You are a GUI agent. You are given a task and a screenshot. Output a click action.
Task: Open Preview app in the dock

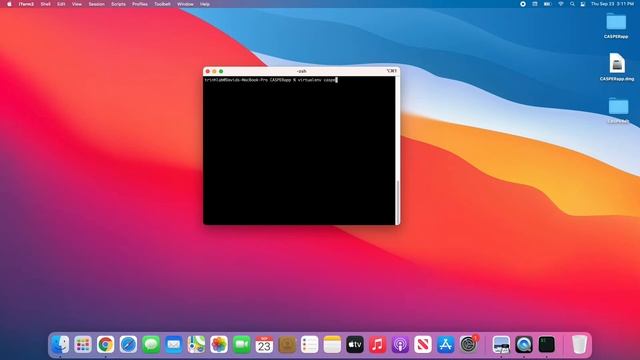tap(501, 344)
